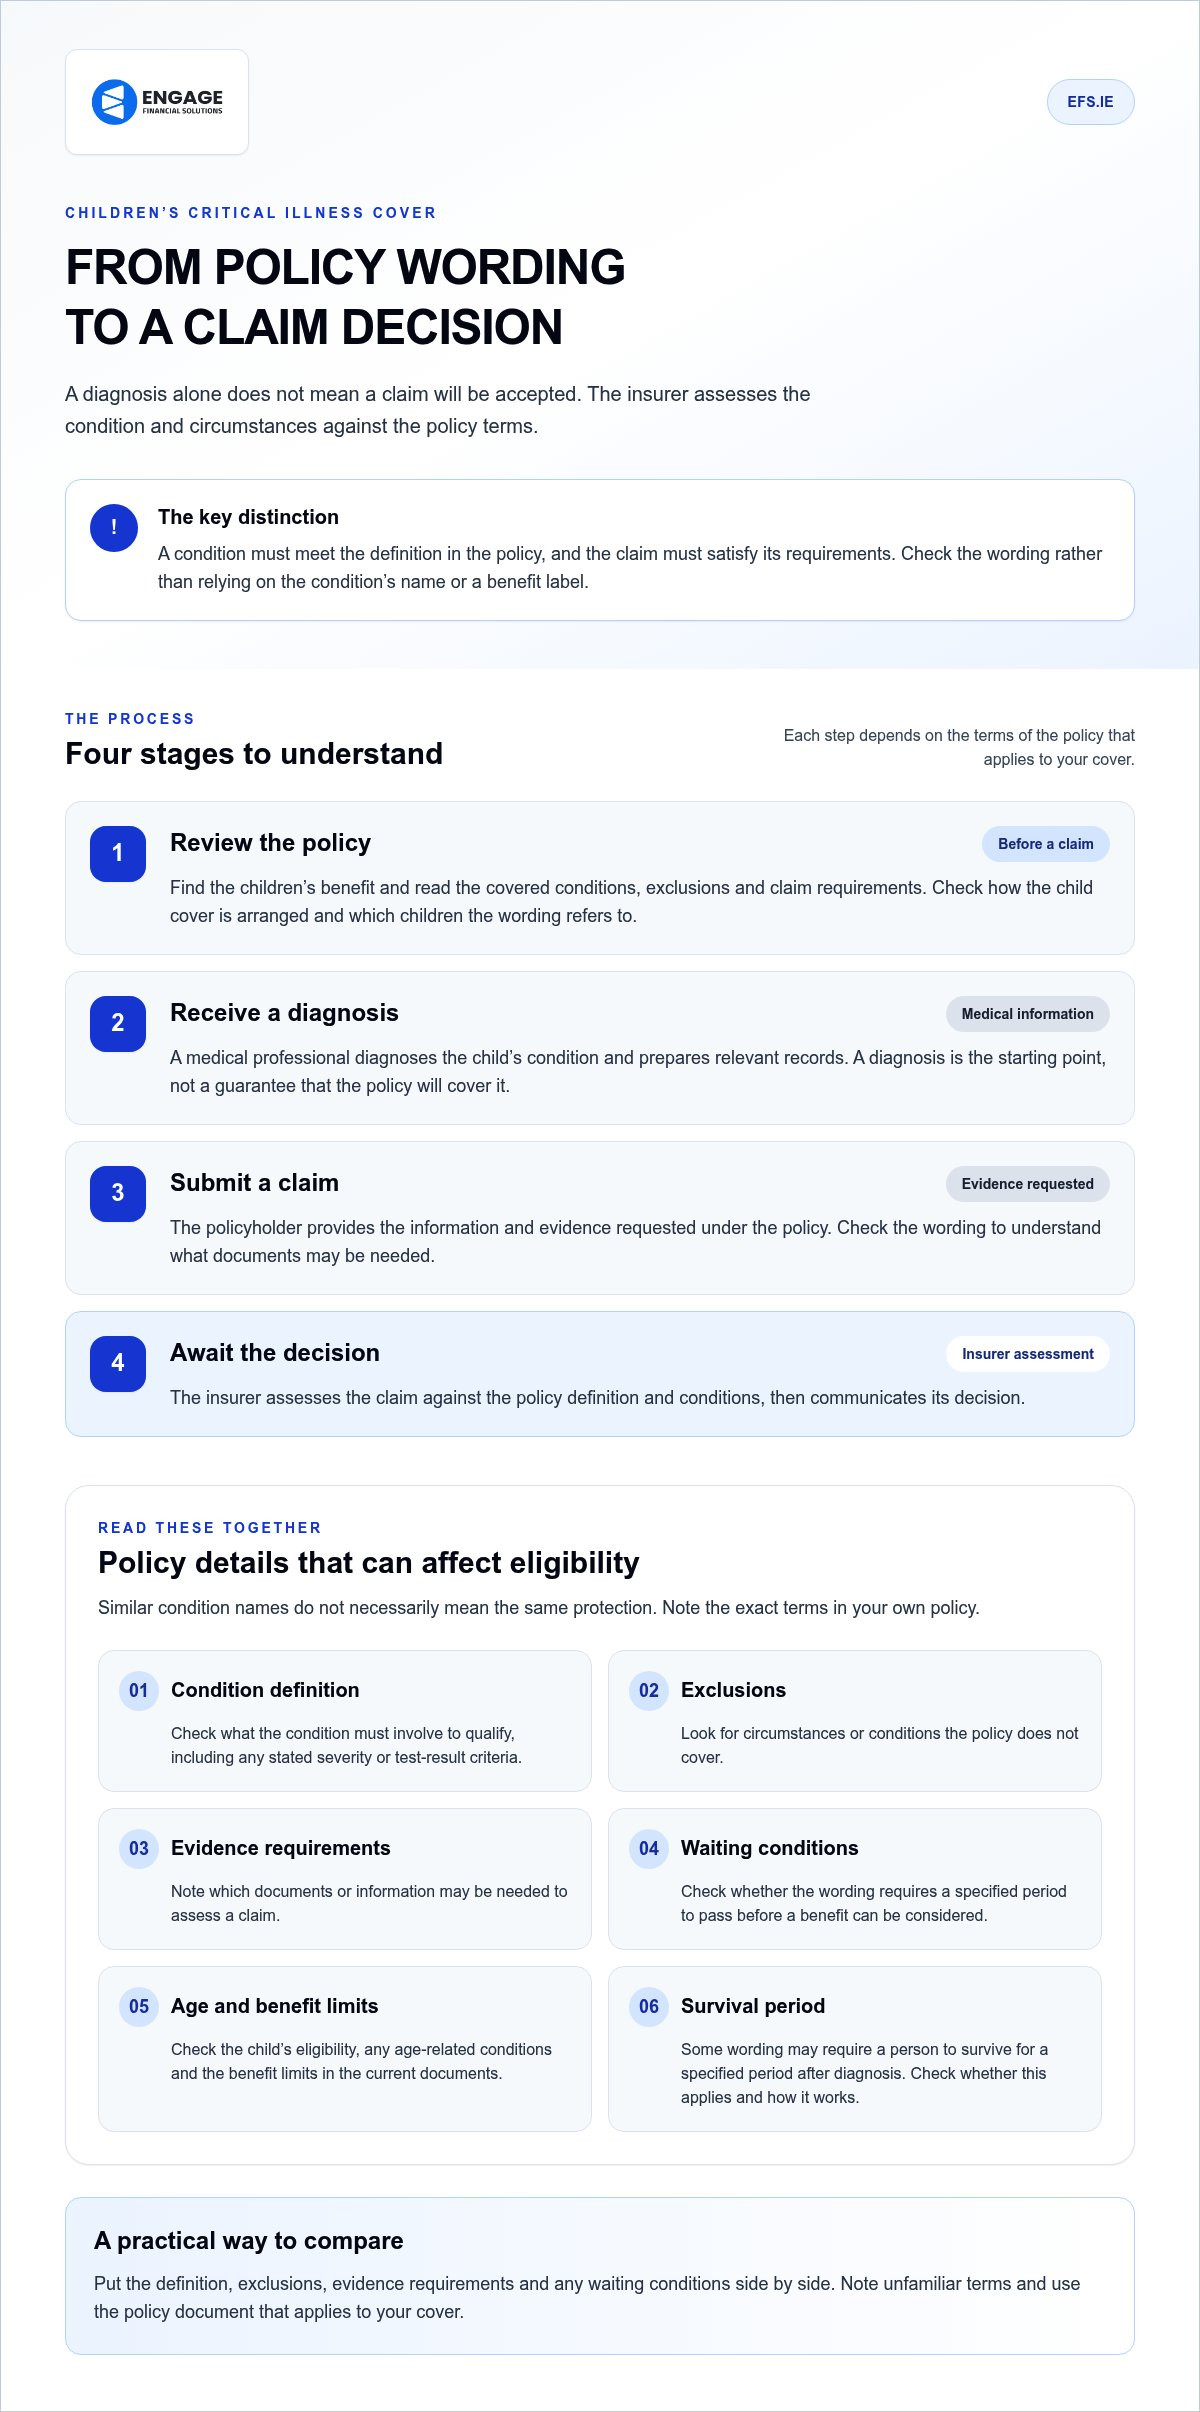Open the EFS.IE link badge
Image resolution: width=1200 pixels, height=2412 pixels.
coord(1090,102)
